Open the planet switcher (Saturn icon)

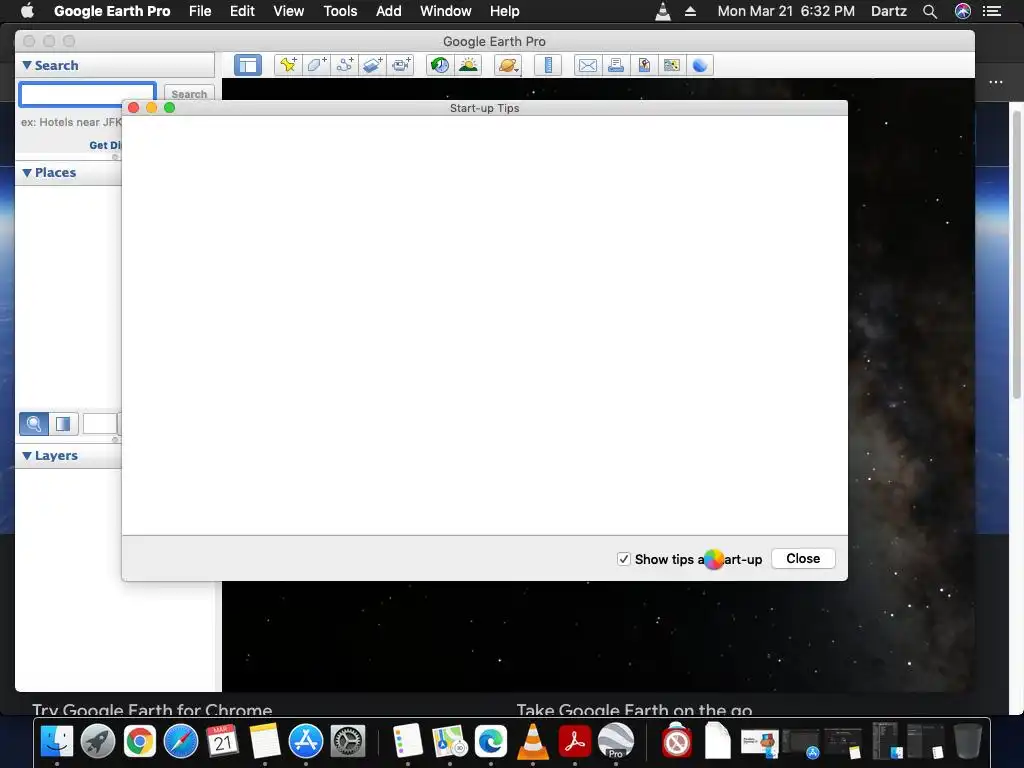(507, 65)
